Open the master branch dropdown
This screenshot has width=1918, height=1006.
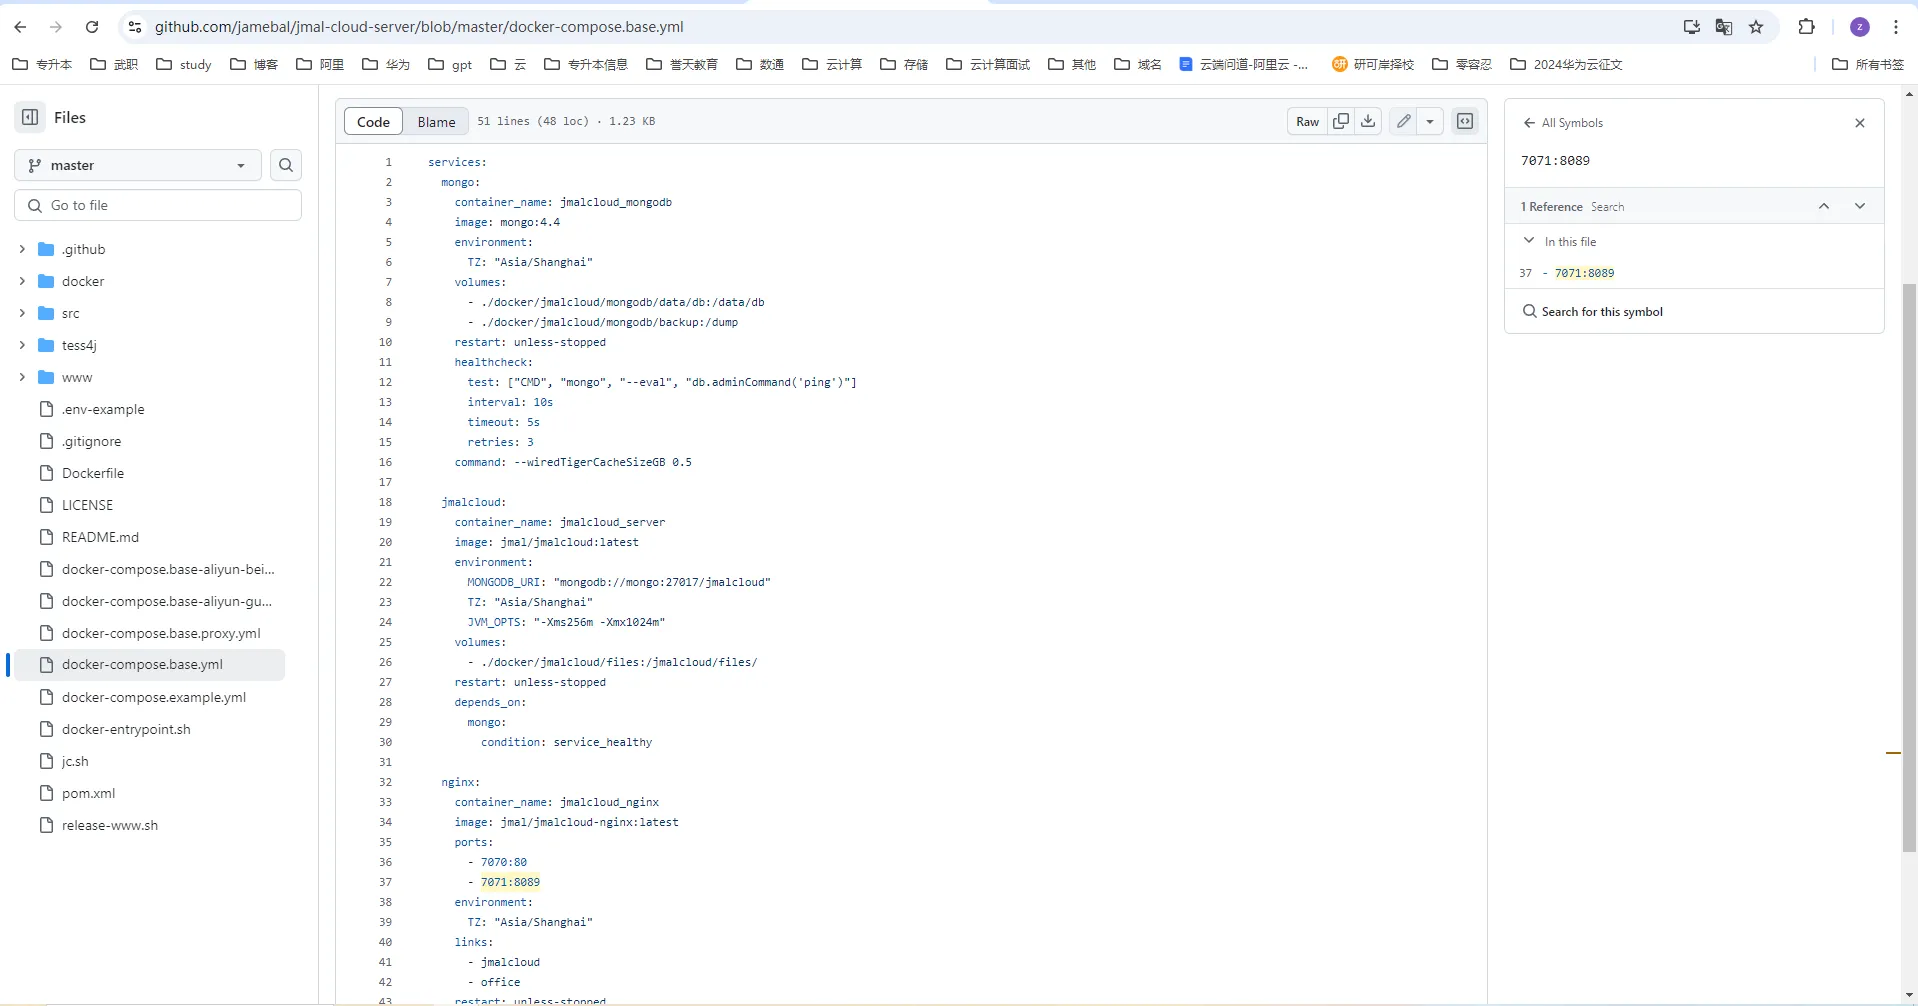tap(138, 165)
